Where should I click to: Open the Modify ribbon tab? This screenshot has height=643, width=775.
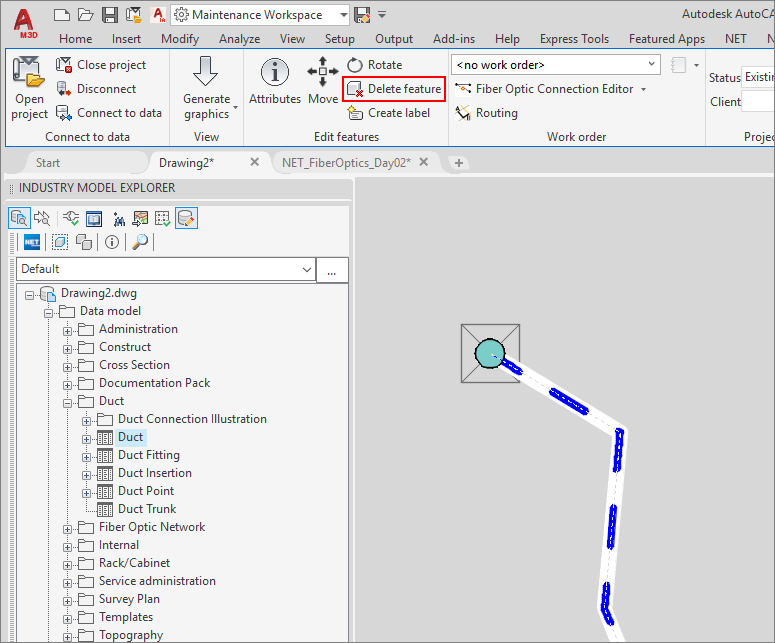tap(180, 39)
